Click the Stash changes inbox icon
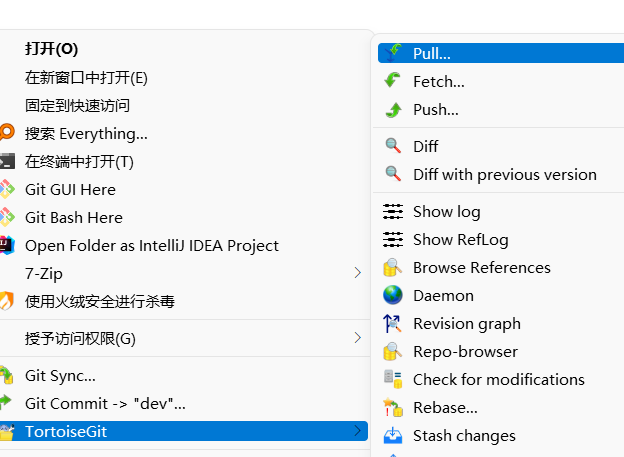 393,436
